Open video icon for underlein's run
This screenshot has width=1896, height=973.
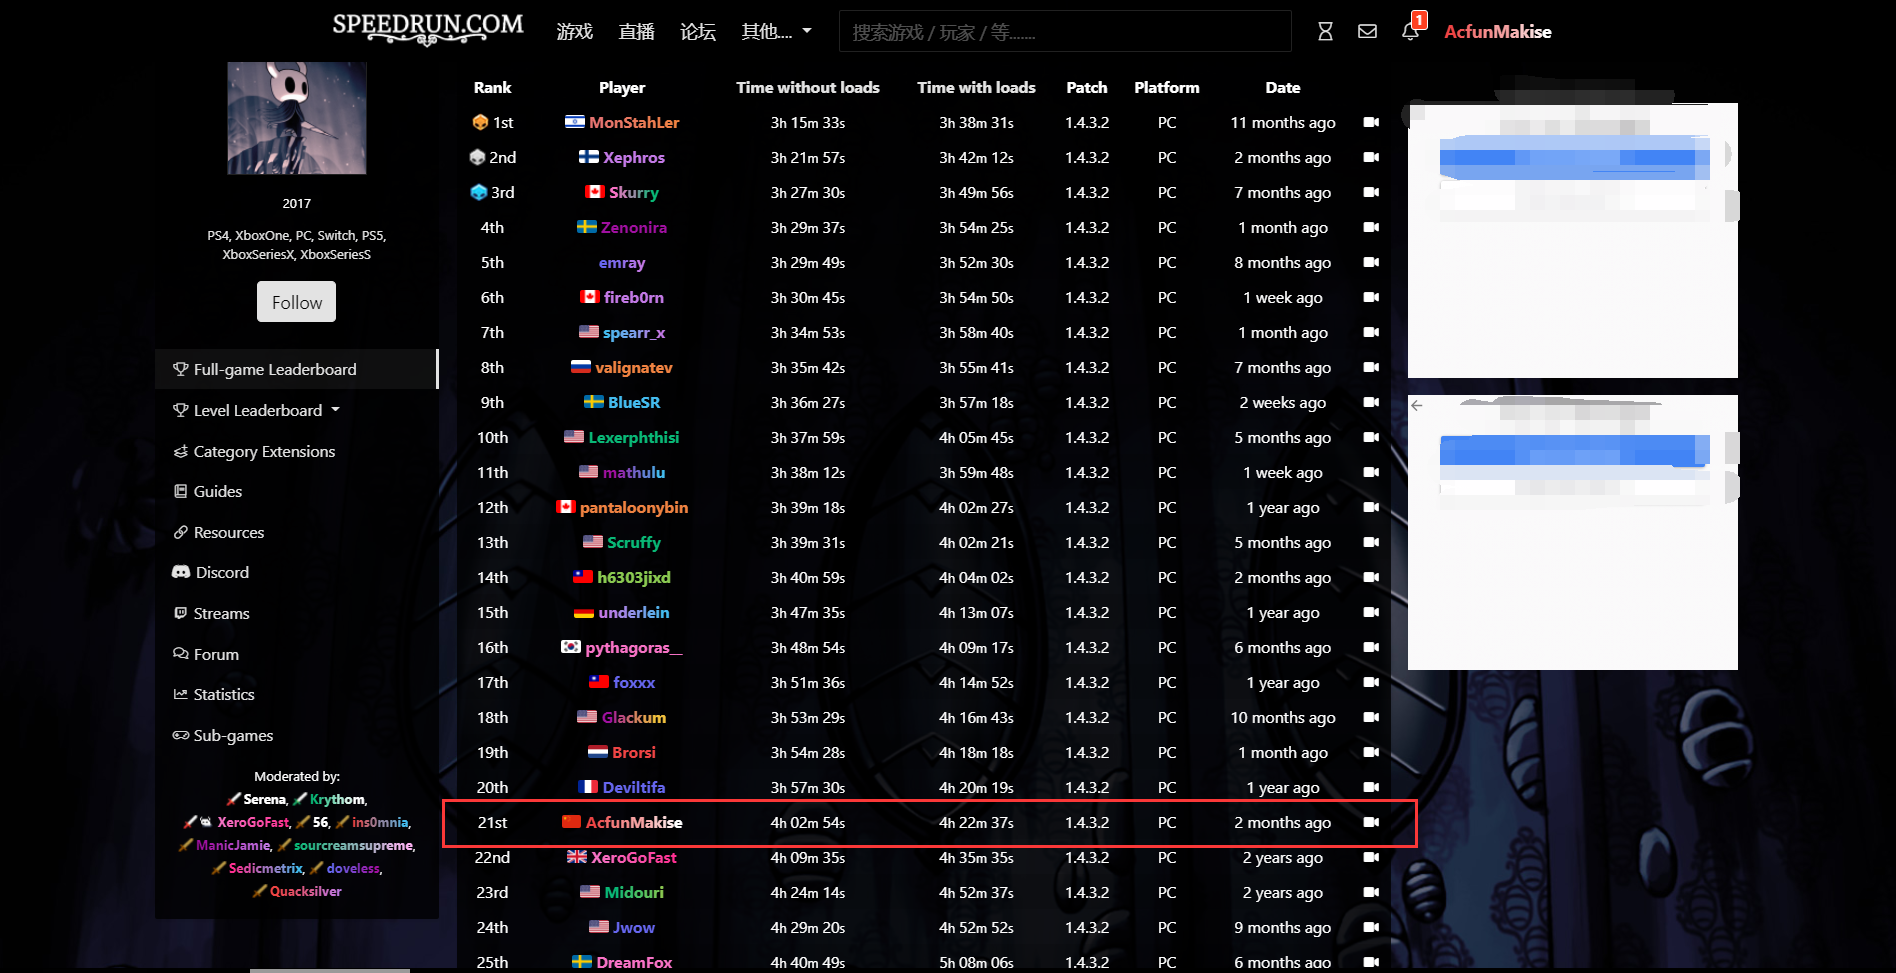pyautogui.click(x=1371, y=612)
